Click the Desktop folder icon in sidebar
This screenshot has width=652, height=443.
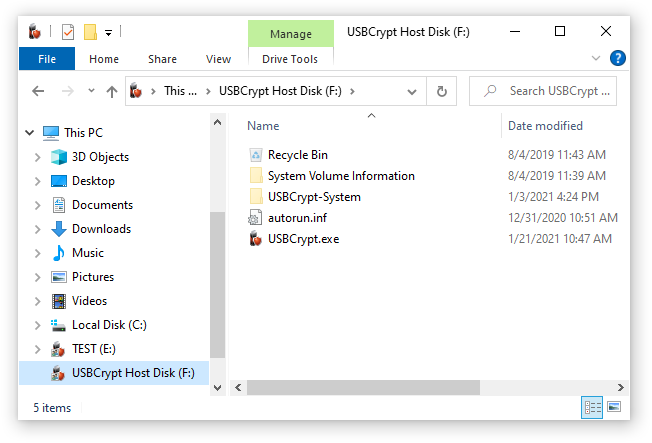coord(59,181)
